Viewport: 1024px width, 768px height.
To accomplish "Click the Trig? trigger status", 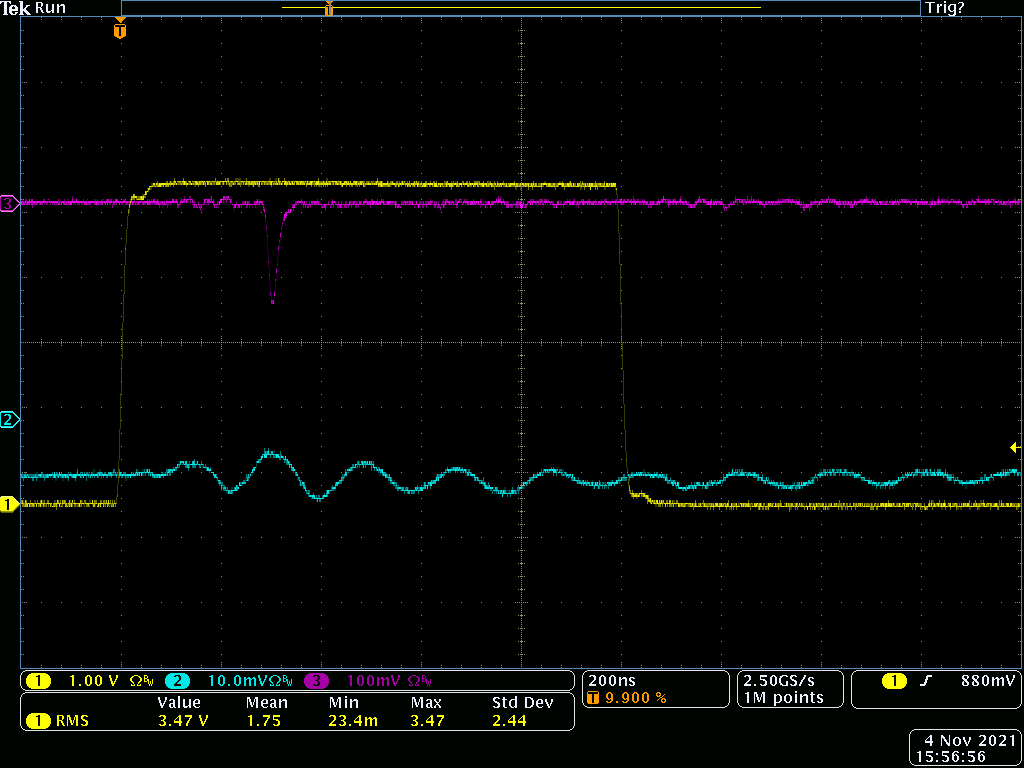I will coord(946,8).
